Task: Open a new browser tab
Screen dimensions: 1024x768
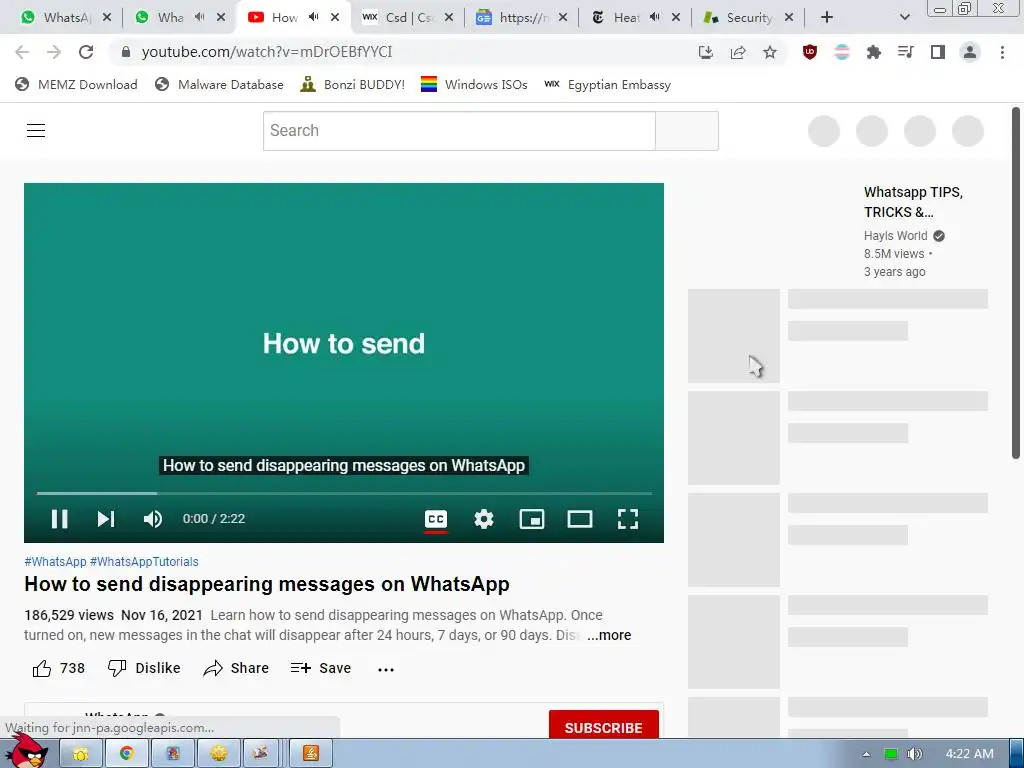Action: [x=827, y=18]
